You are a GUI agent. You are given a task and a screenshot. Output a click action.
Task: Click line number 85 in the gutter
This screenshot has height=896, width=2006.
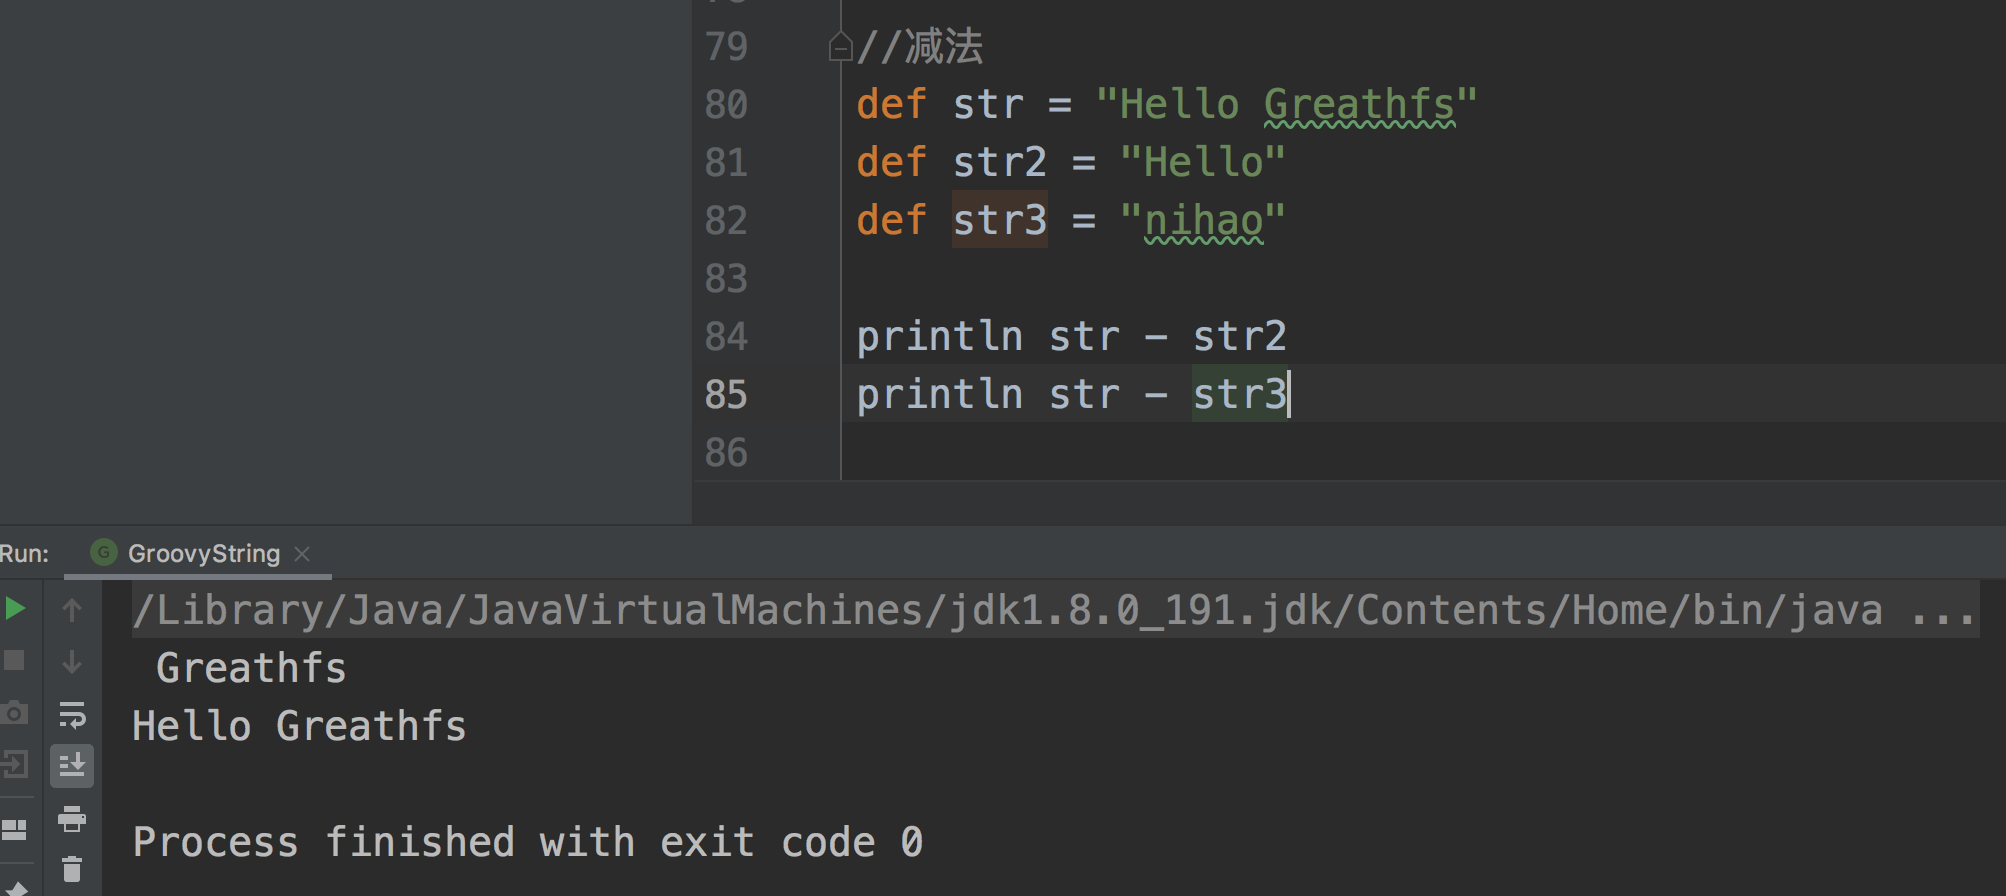click(x=726, y=394)
